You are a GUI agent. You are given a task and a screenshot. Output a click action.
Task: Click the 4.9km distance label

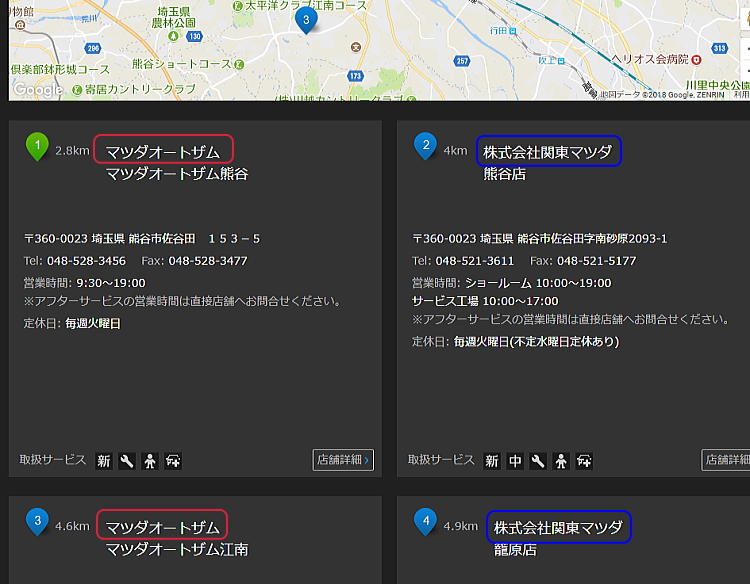(461, 526)
